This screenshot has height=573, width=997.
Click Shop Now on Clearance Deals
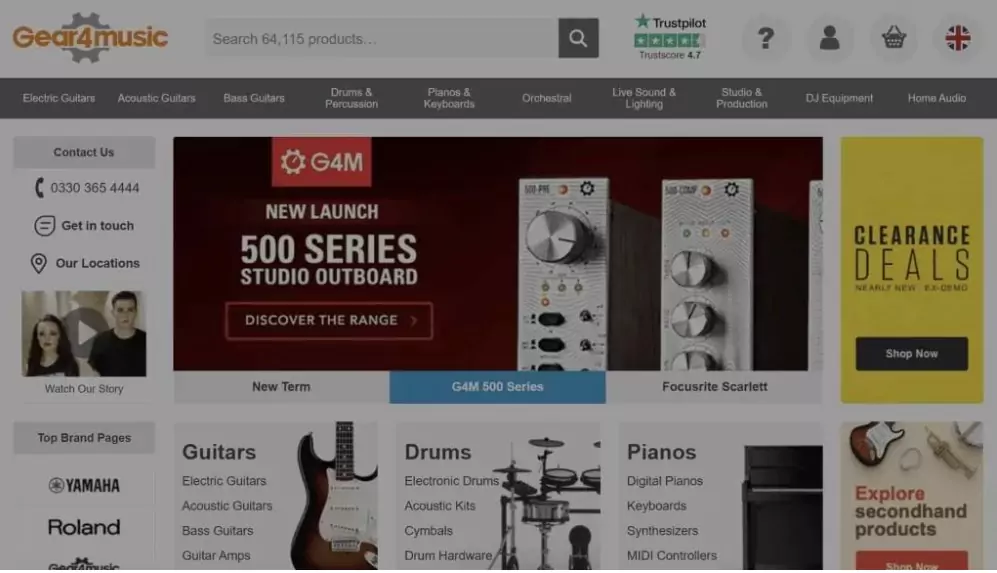coord(911,354)
